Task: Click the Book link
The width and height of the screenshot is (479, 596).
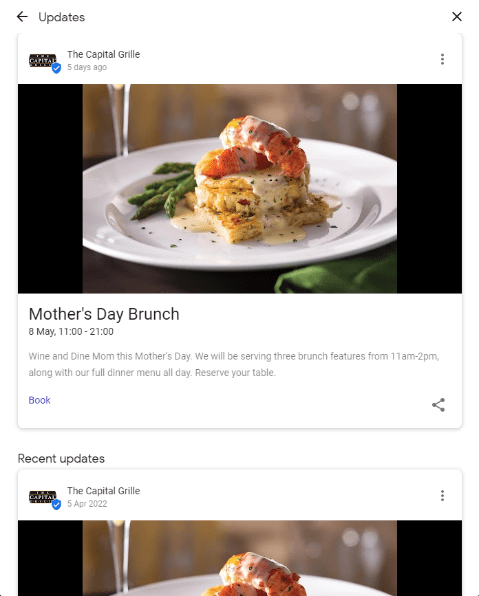Action: click(x=40, y=400)
